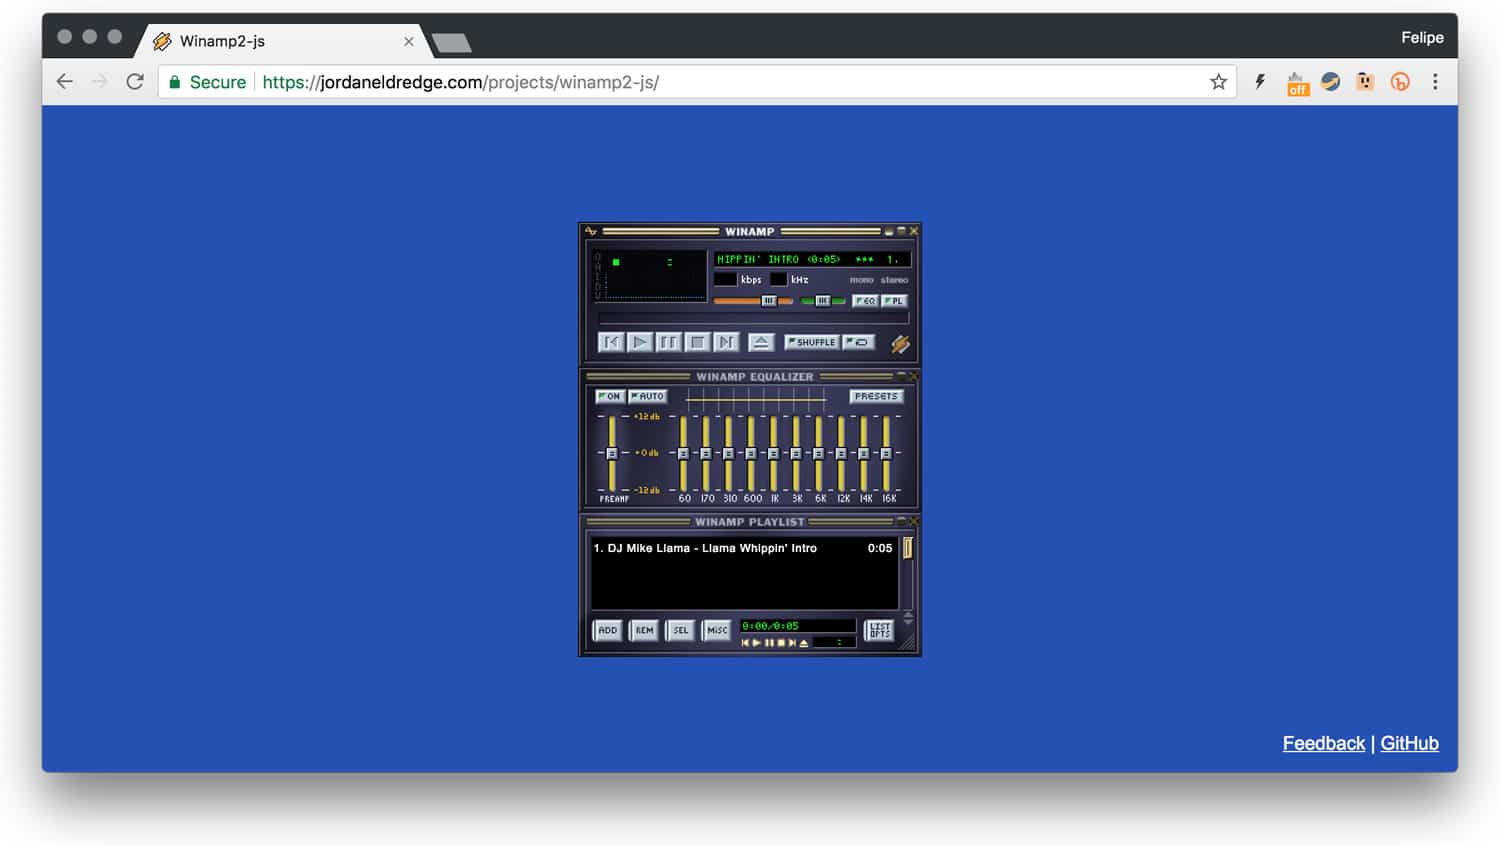1500x845 pixels.
Task: Pause the current track
Action: (668, 342)
